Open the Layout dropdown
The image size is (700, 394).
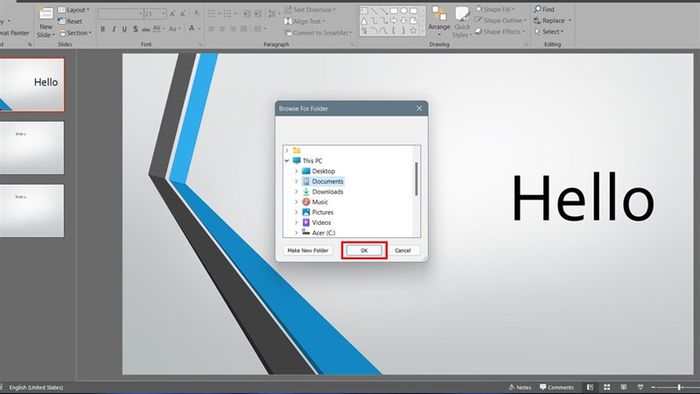tap(74, 9)
